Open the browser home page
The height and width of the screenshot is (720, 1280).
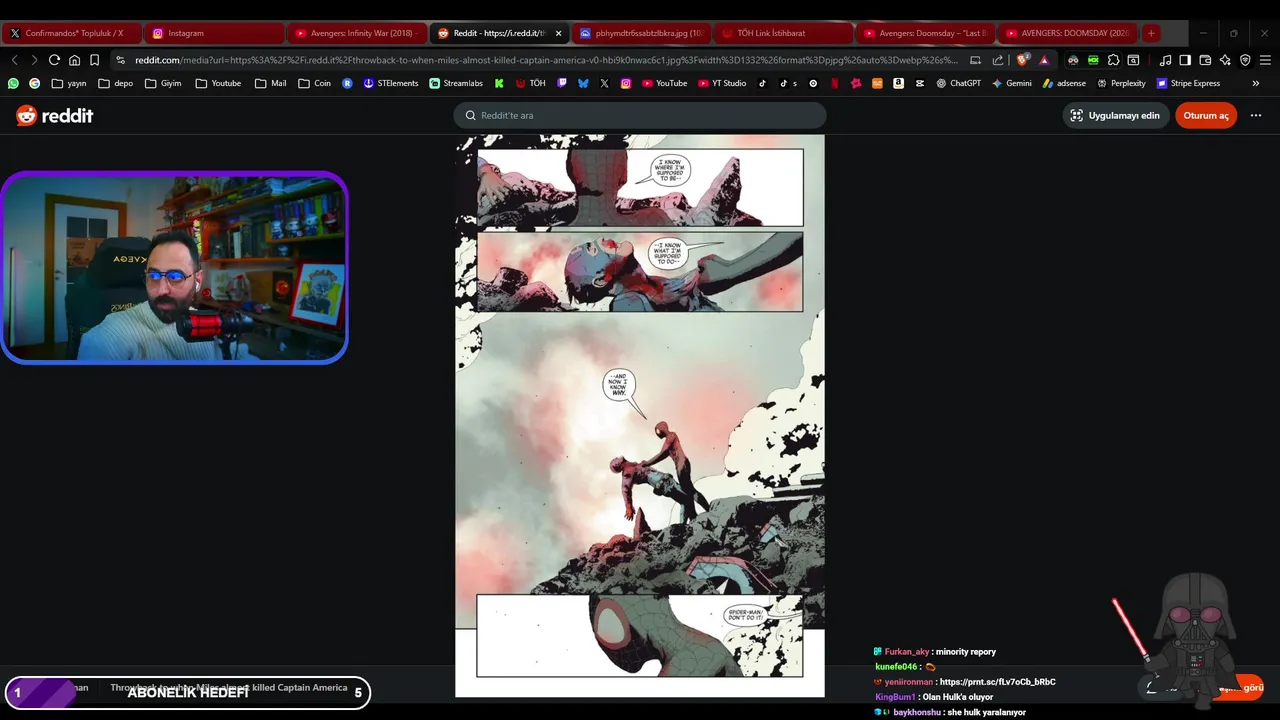[x=74, y=60]
